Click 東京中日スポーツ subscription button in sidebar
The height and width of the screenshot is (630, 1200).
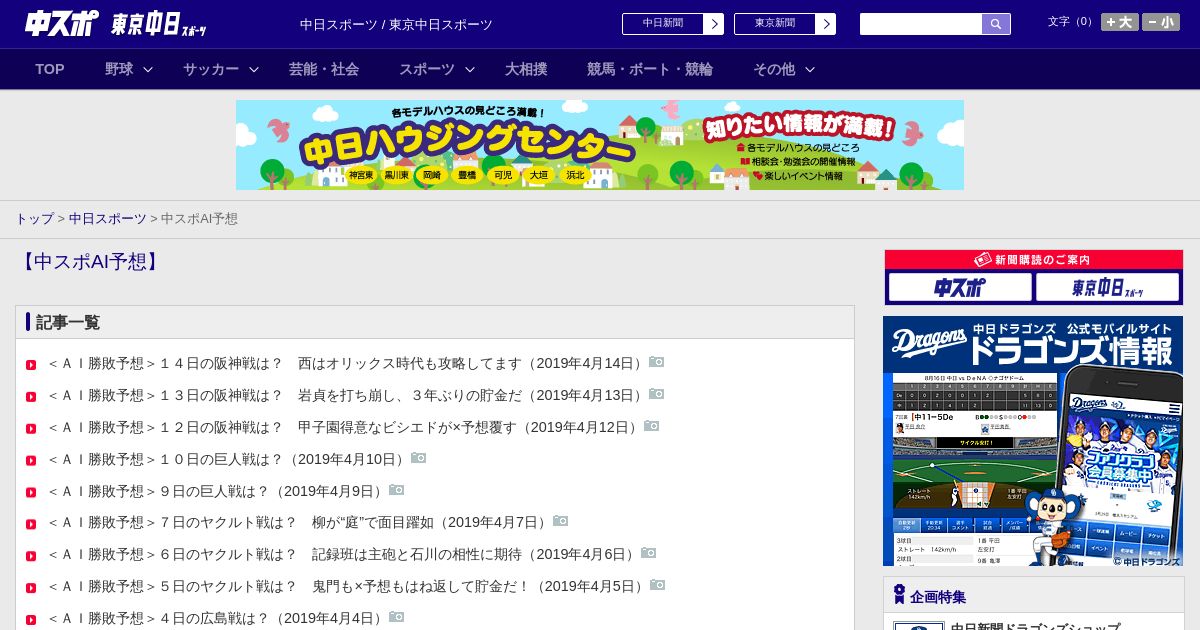tap(1107, 287)
